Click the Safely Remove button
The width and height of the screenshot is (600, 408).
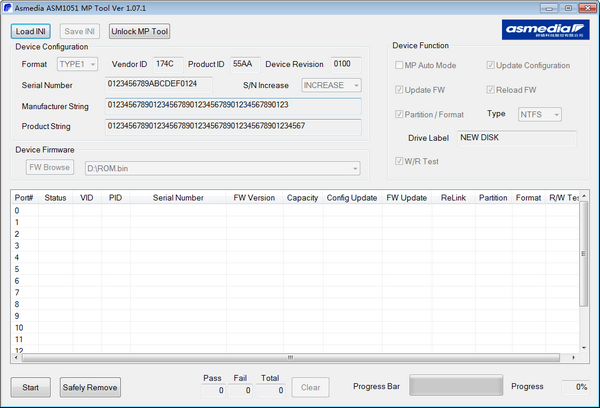90,387
